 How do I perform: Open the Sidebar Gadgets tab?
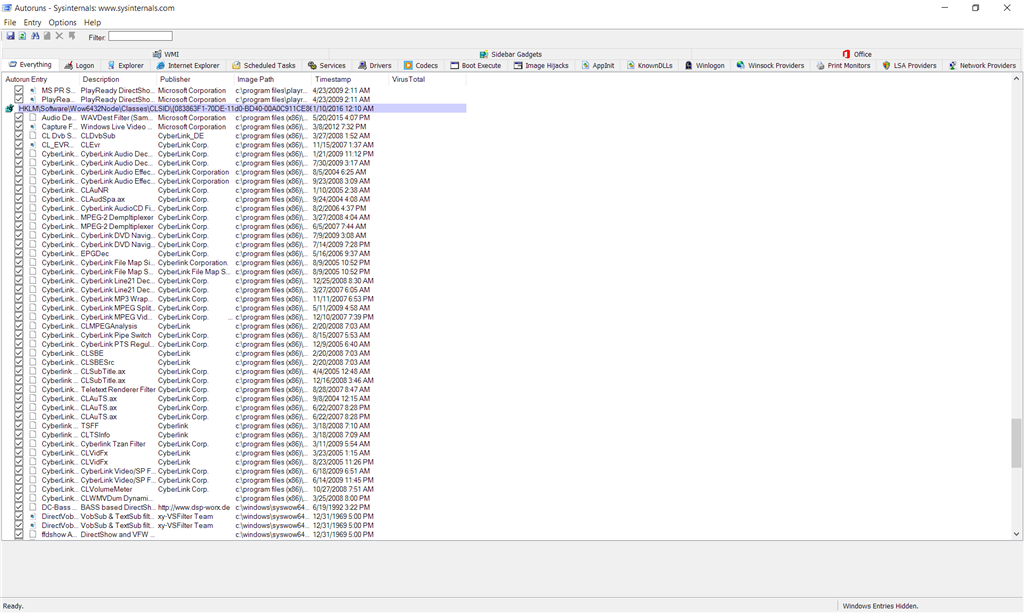(x=510, y=54)
